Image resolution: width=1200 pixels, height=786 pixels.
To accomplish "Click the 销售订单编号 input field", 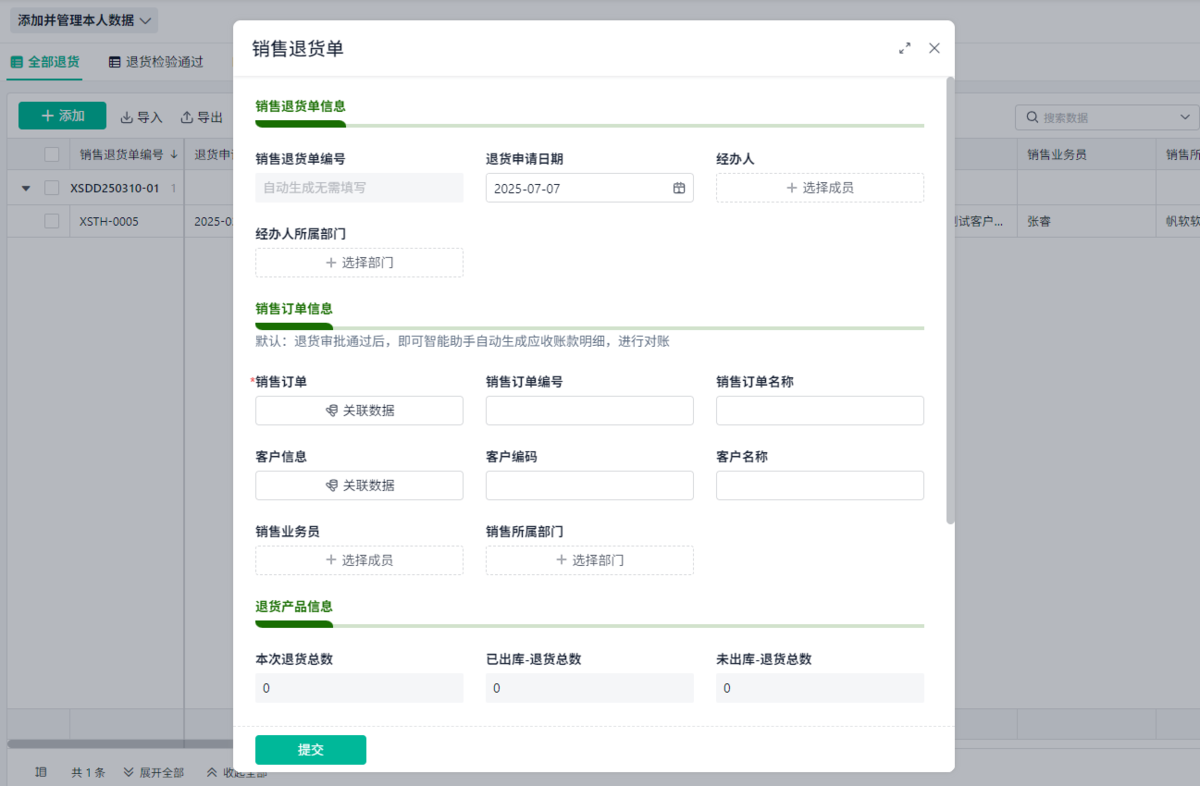I will point(589,411).
